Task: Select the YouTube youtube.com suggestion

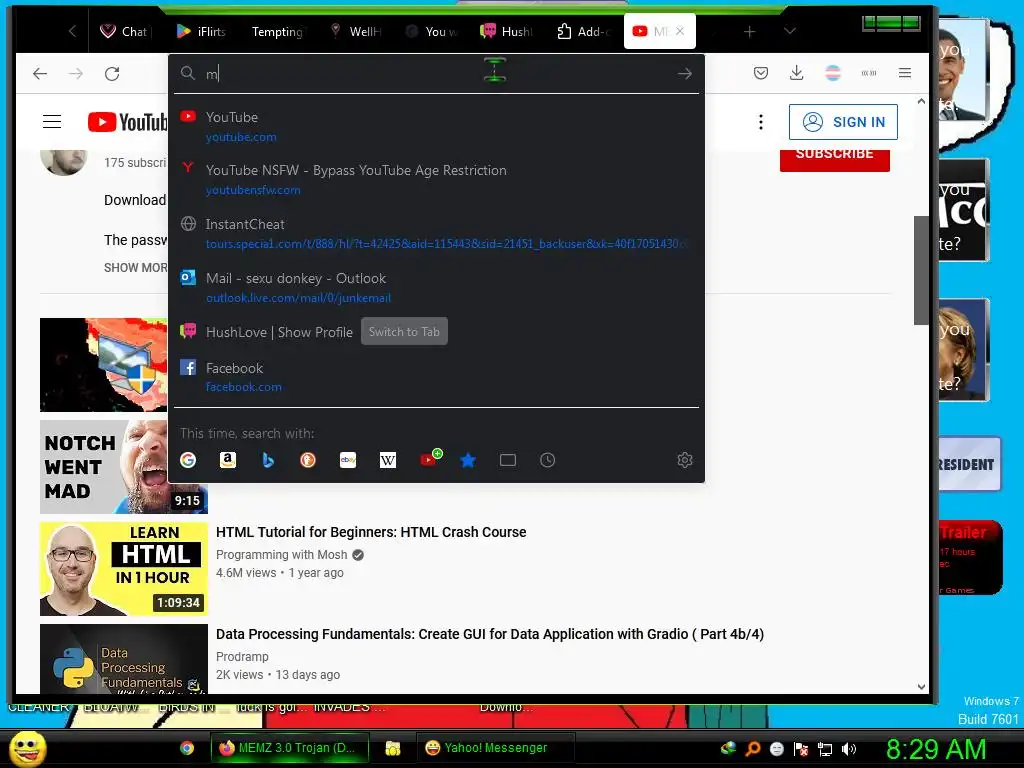Action: tap(436, 127)
